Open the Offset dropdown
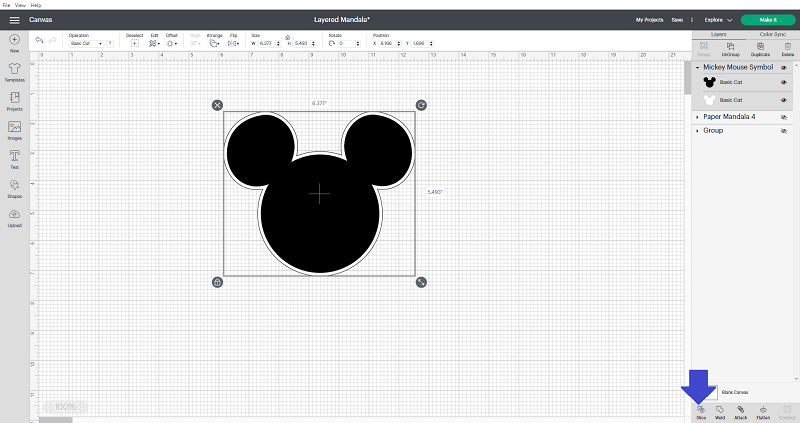Image resolution: width=800 pixels, height=423 pixels. 172,43
